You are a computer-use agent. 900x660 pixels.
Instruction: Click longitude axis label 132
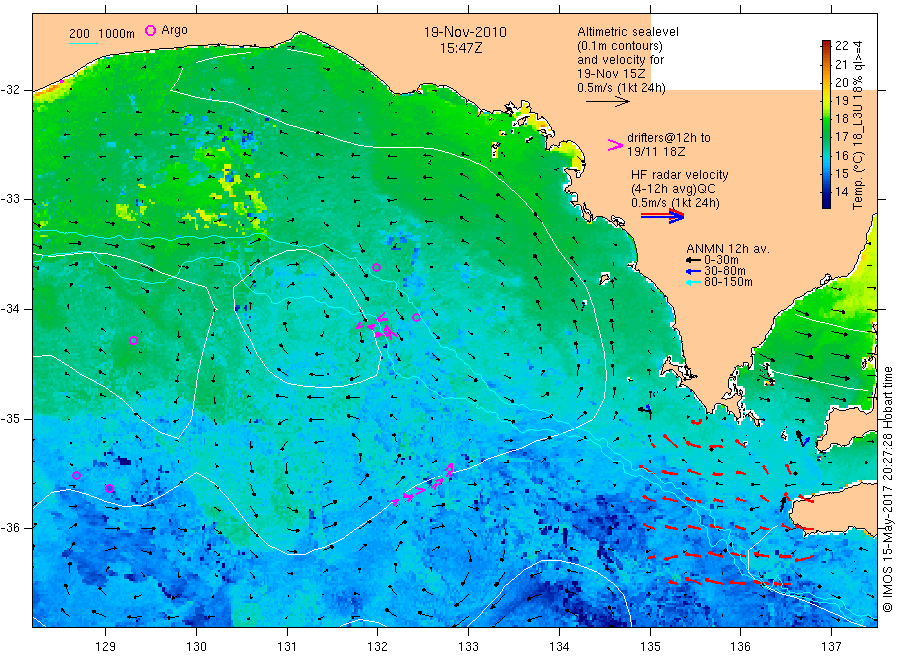pyautogui.click(x=378, y=647)
